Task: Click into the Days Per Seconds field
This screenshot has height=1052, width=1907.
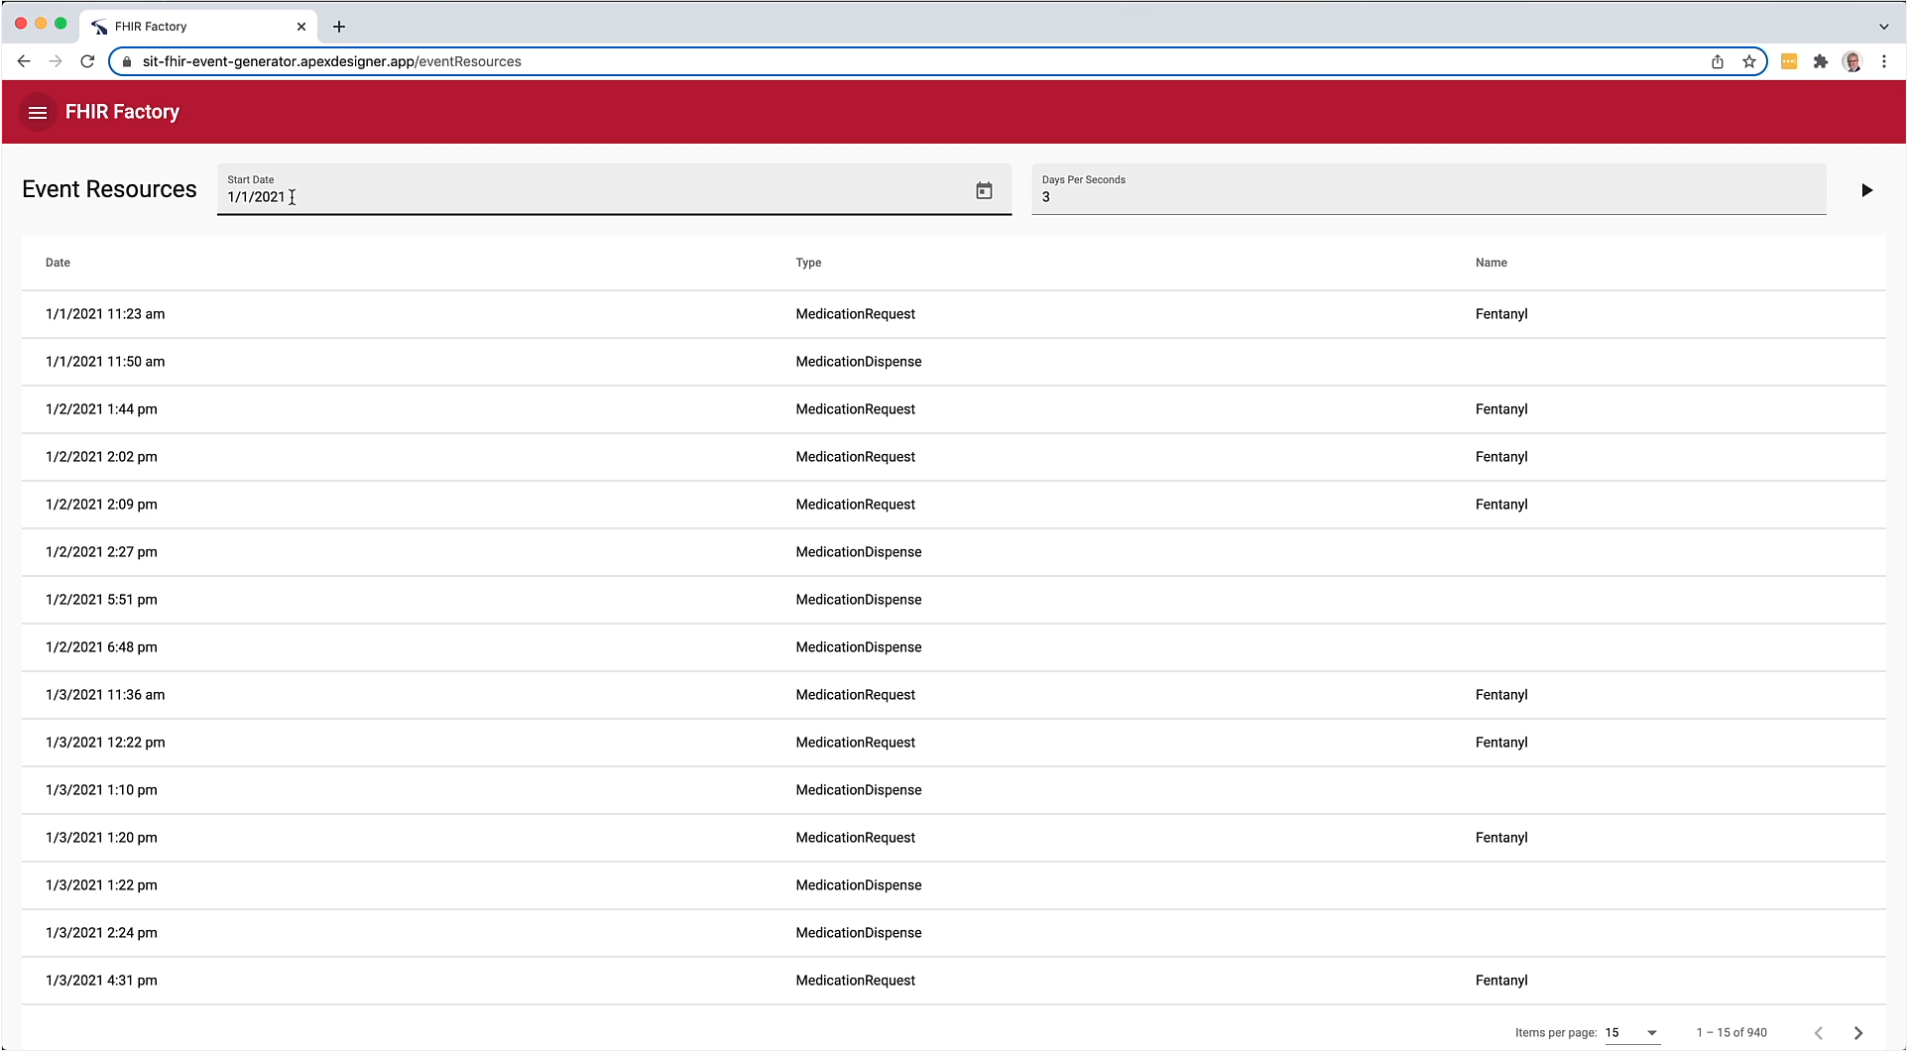Action: point(1428,190)
